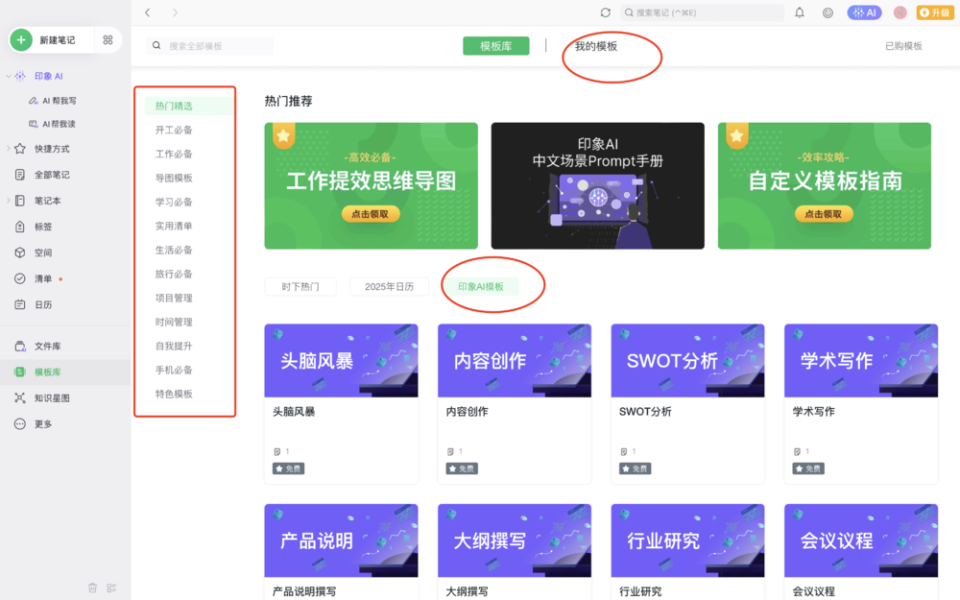The image size is (960, 600).
Task: Click the green plus new note icon
Action: pyautogui.click(x=21, y=40)
